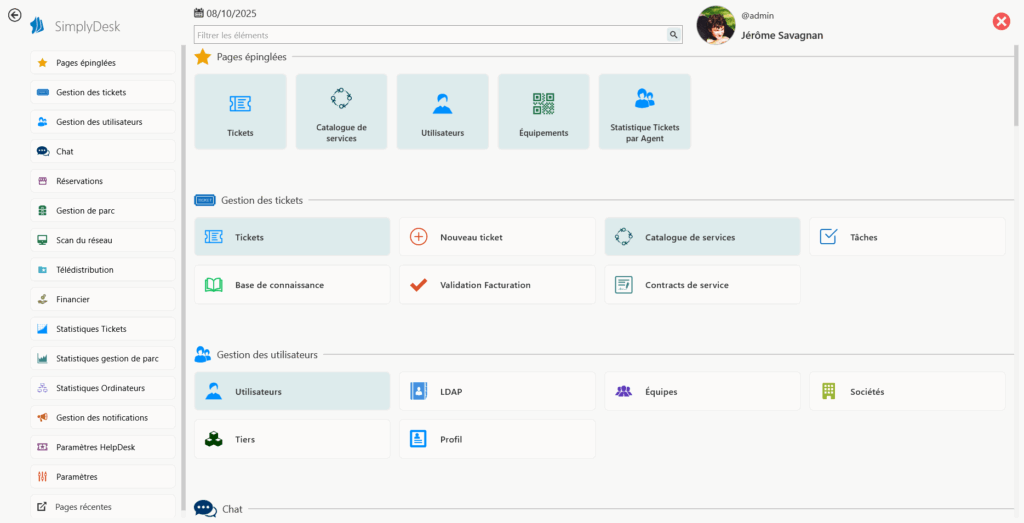
Task: Click the Contracts de service button
Action: (x=702, y=285)
